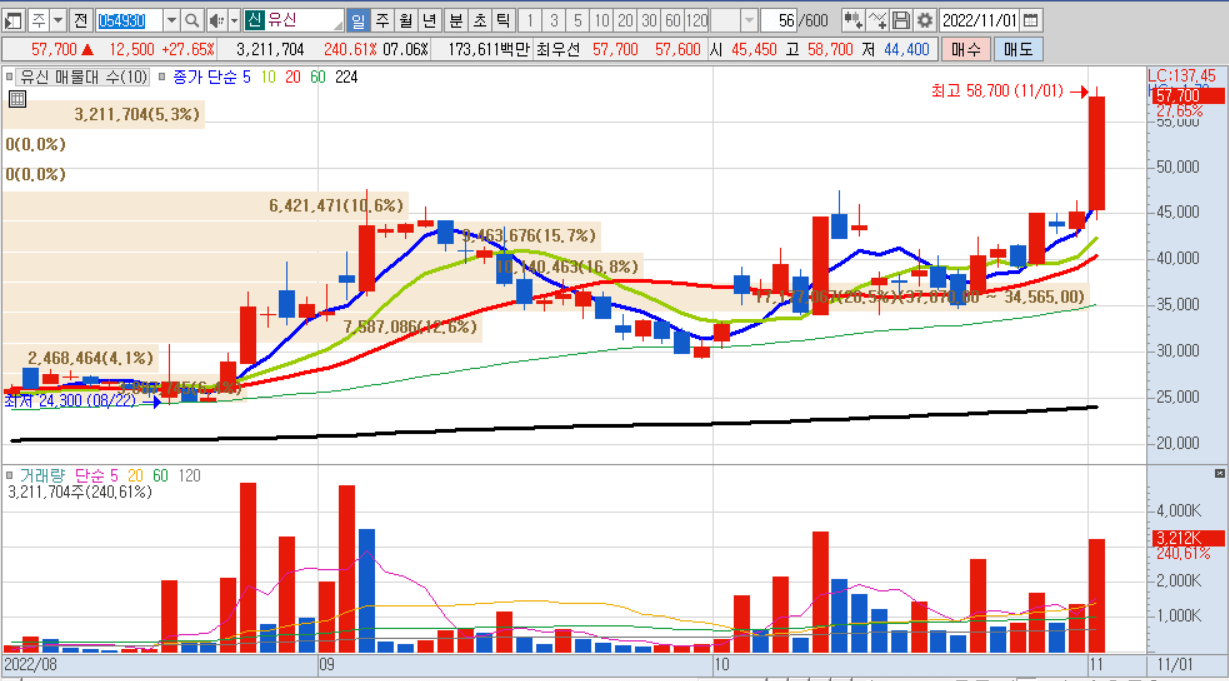
Task: Choose the 60 interval button
Action: (673, 20)
